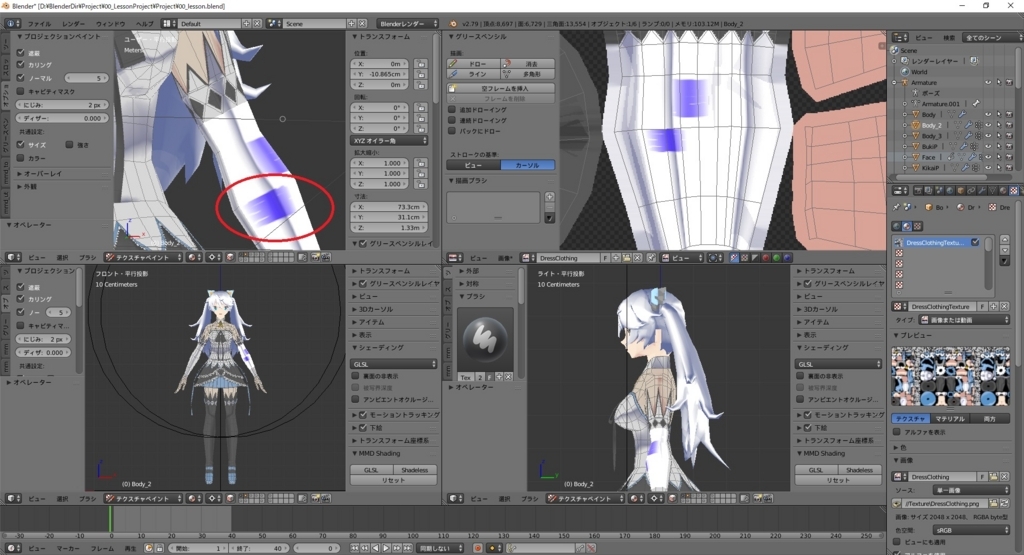1024x555 pixels.
Task: Open GLSL shading dropdown in front view panel
Action: (393, 364)
